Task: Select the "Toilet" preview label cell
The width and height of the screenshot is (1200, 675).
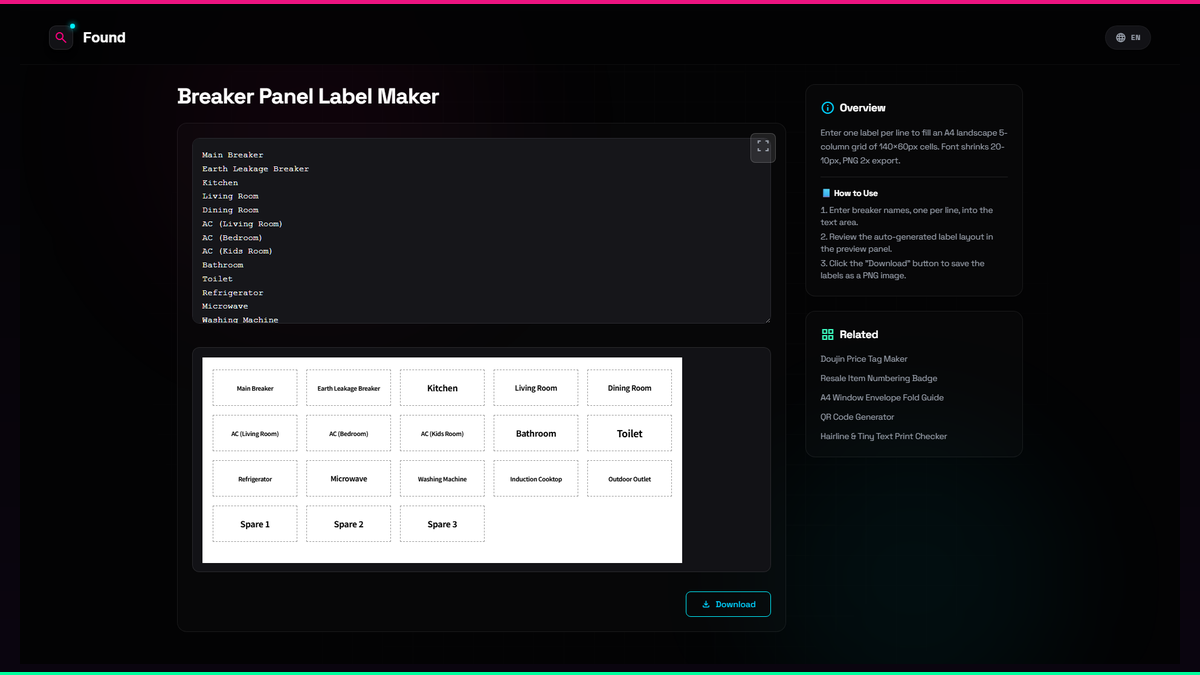Action: point(629,434)
